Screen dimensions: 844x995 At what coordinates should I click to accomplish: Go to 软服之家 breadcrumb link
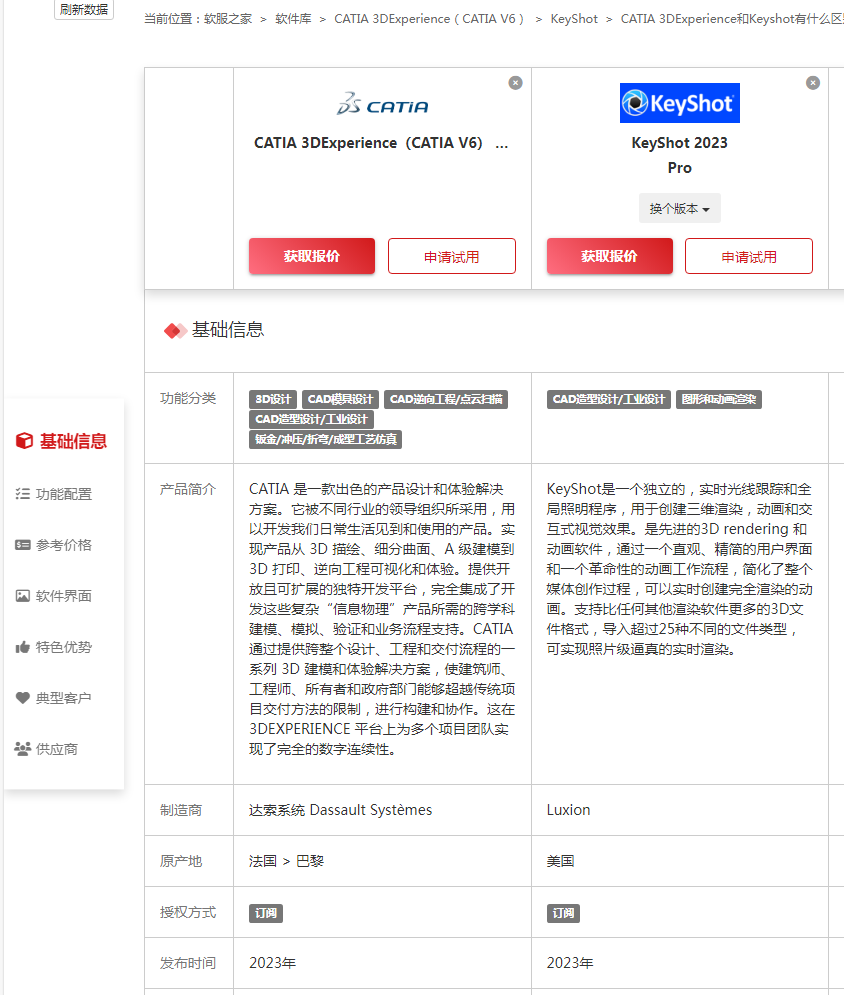click(x=228, y=19)
